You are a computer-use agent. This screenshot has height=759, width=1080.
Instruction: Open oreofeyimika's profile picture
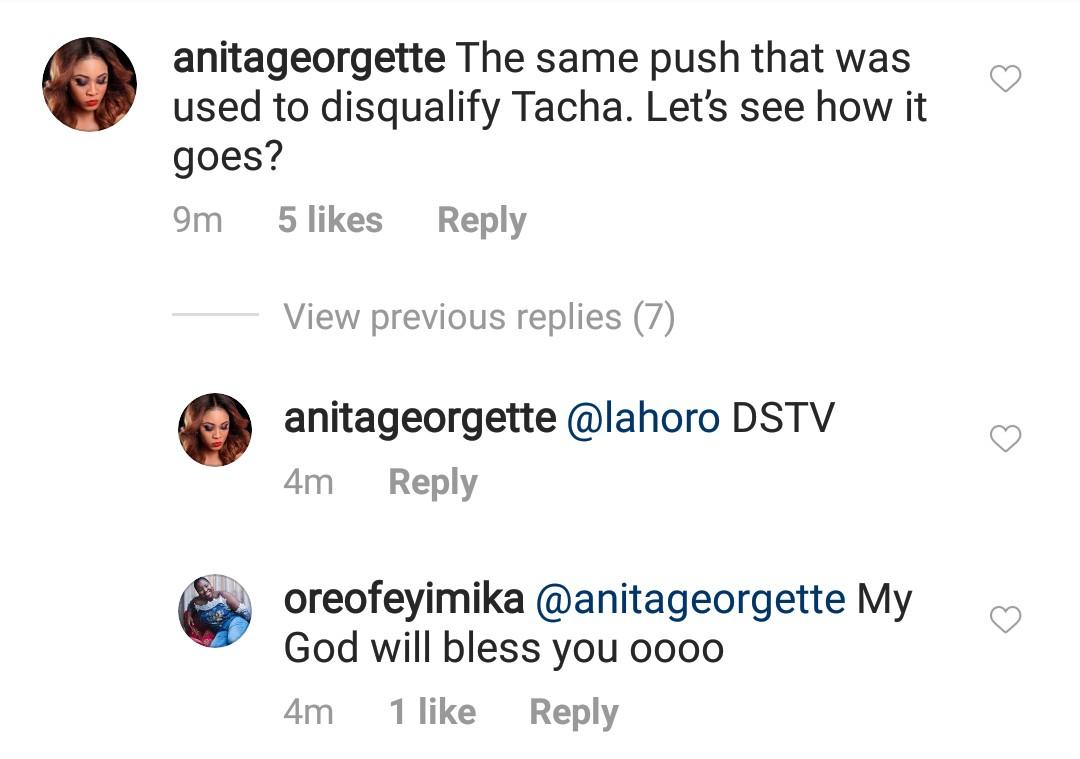coord(215,611)
